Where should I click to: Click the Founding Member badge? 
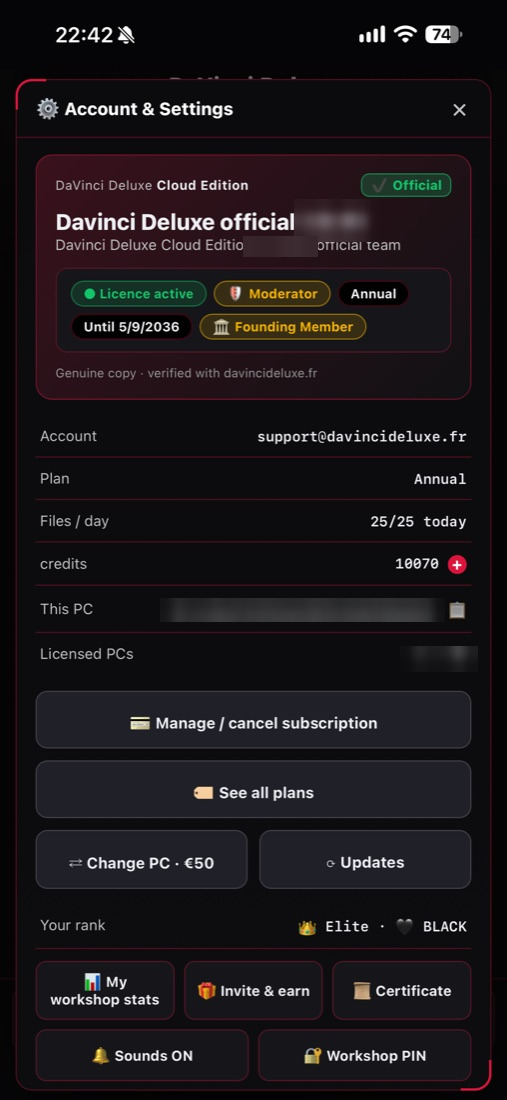(x=283, y=327)
